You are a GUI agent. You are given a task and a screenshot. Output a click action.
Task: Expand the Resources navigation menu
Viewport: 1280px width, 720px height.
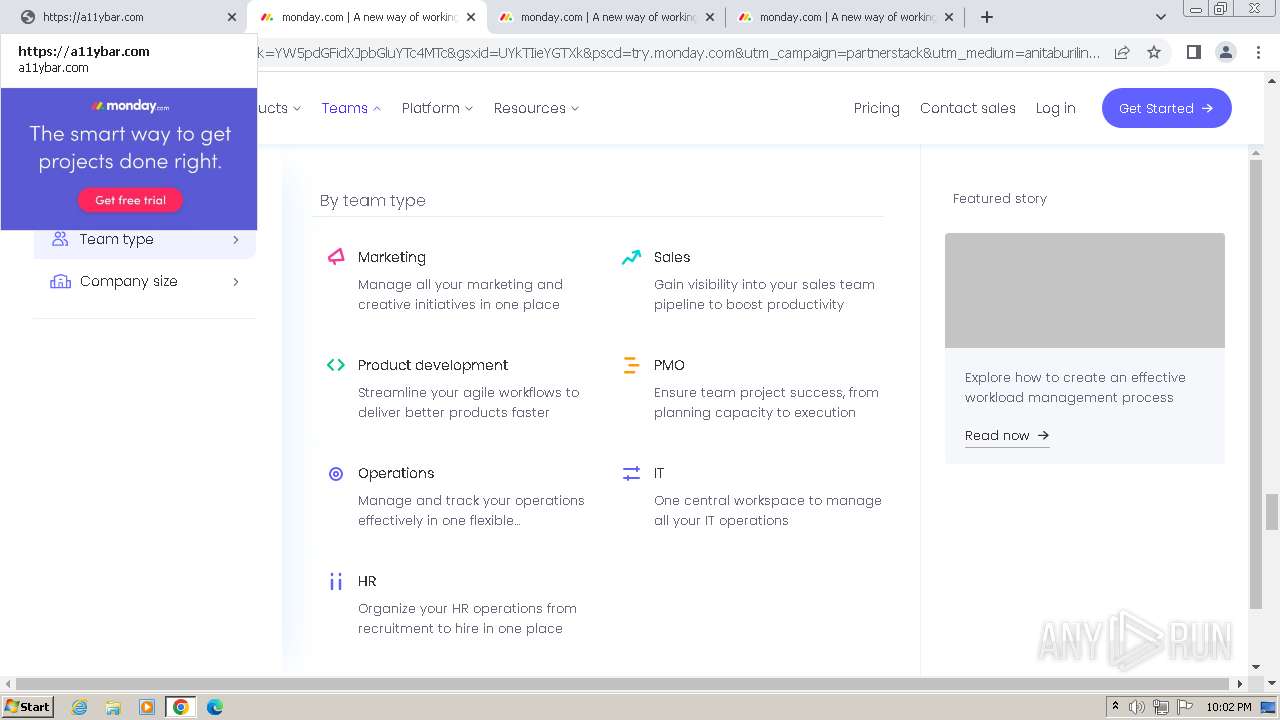pos(536,108)
